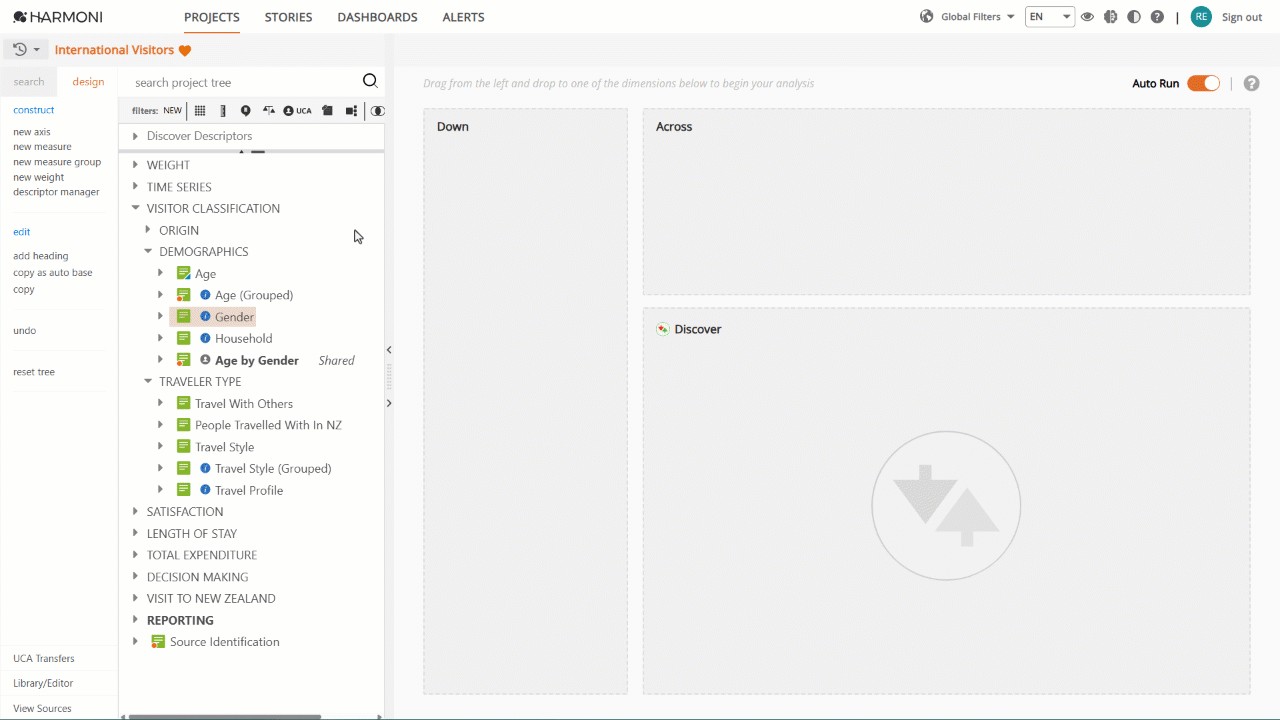
Task: Select the ruler-shaped filter icon
Action: pos(223,111)
